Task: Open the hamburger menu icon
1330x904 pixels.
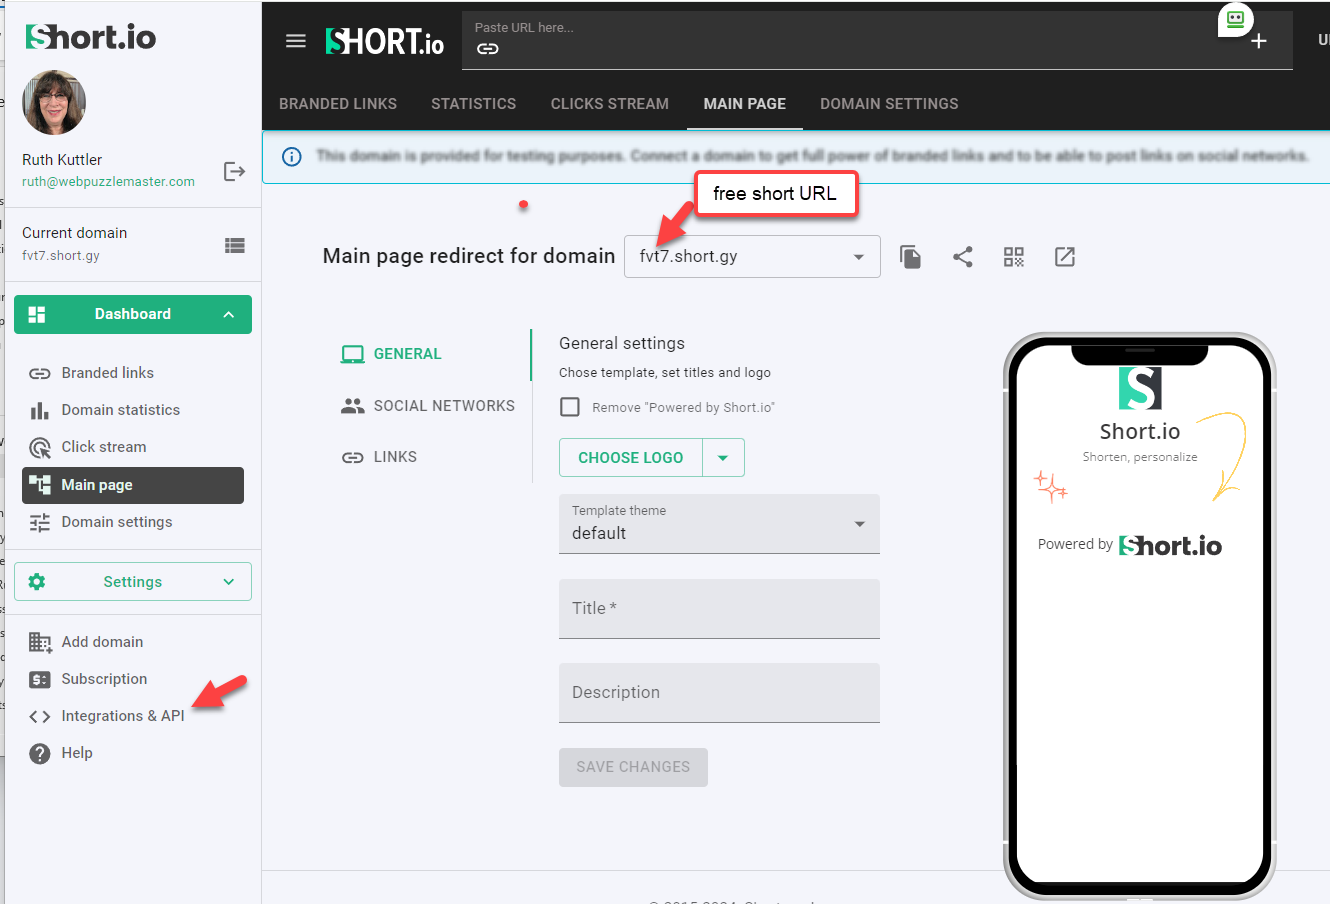Action: pos(296,41)
